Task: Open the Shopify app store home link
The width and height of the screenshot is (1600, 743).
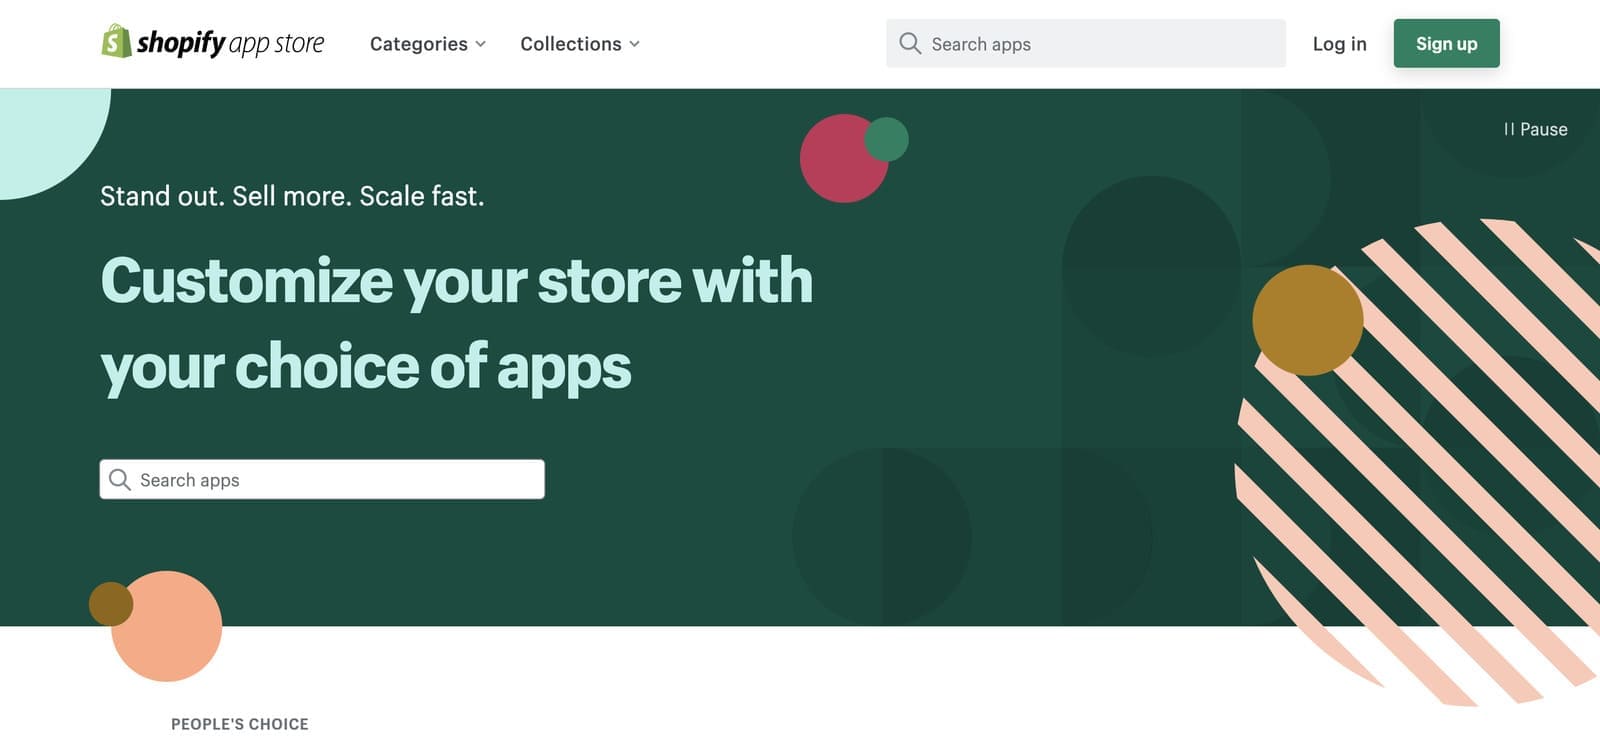Action: point(213,43)
